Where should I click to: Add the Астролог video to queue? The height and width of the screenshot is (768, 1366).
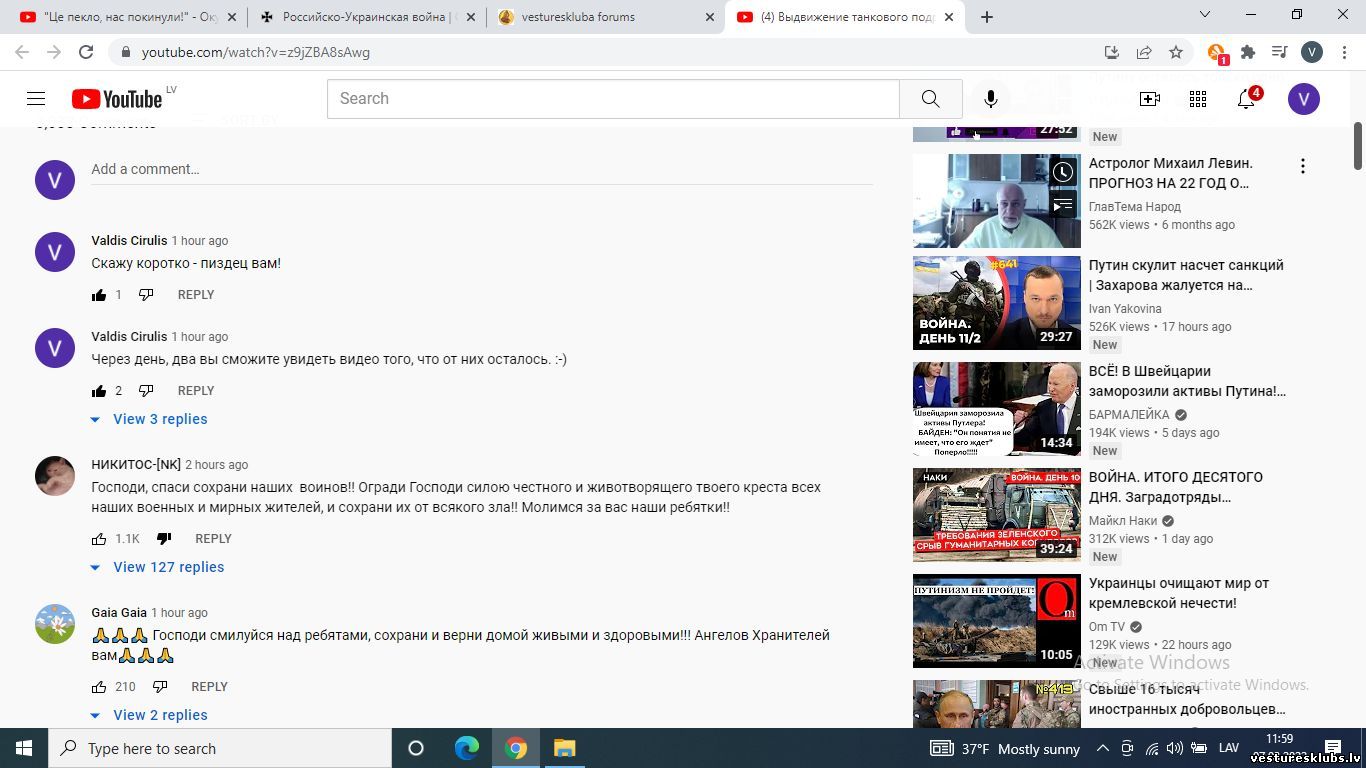coord(1063,205)
